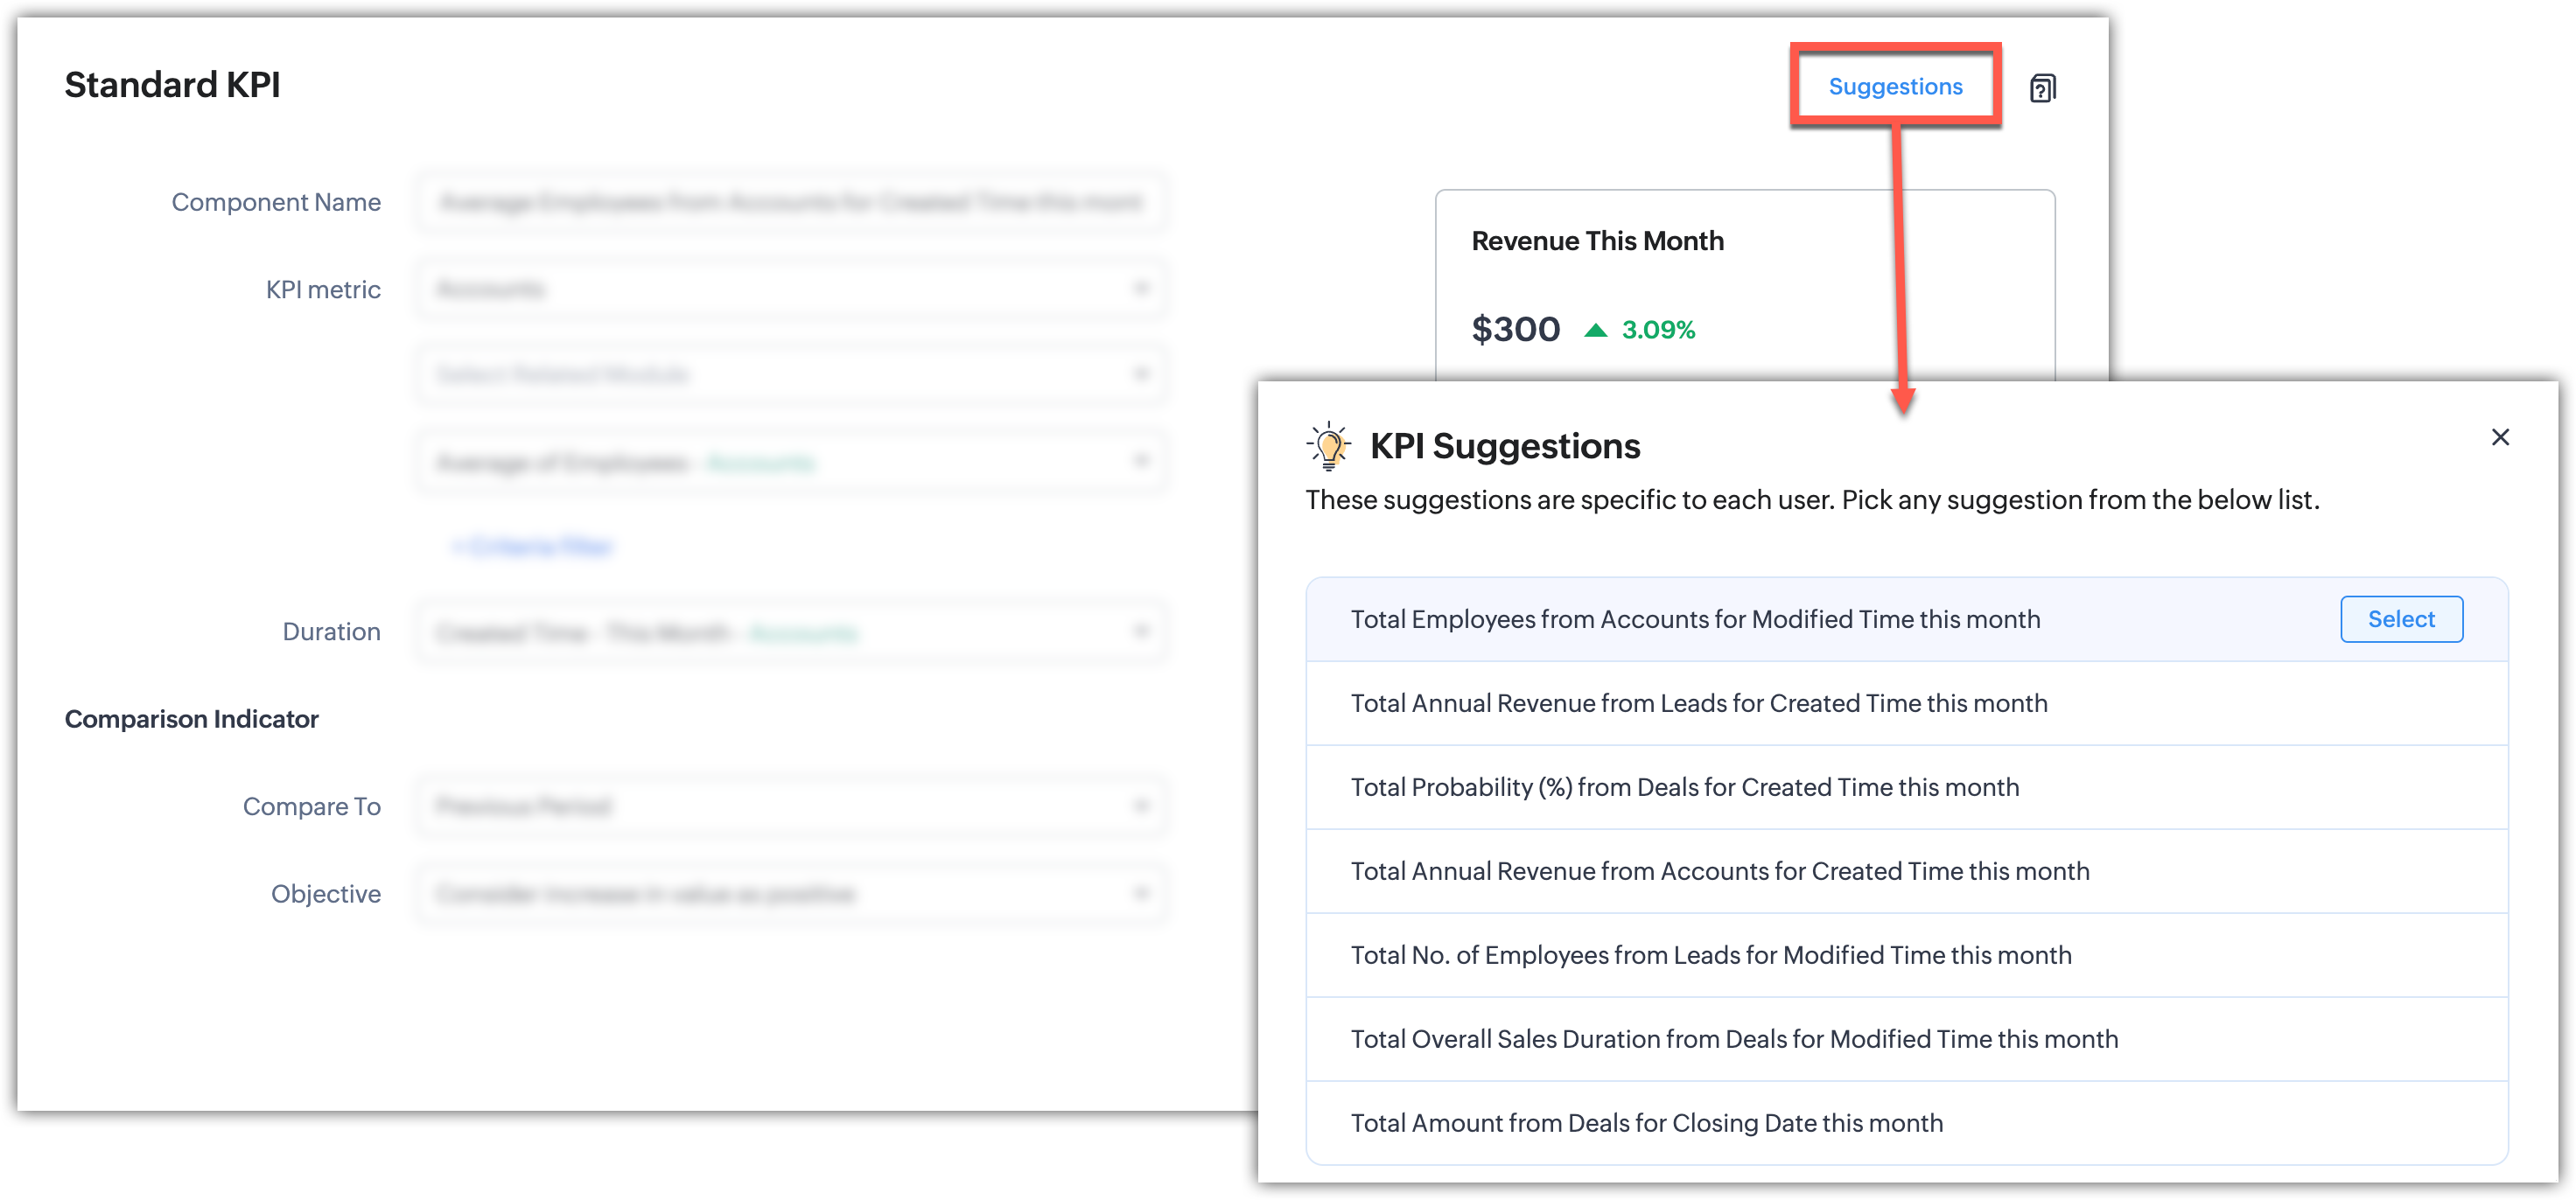Expand the Duration dropdown
2576x1200 pixels.
[790, 632]
